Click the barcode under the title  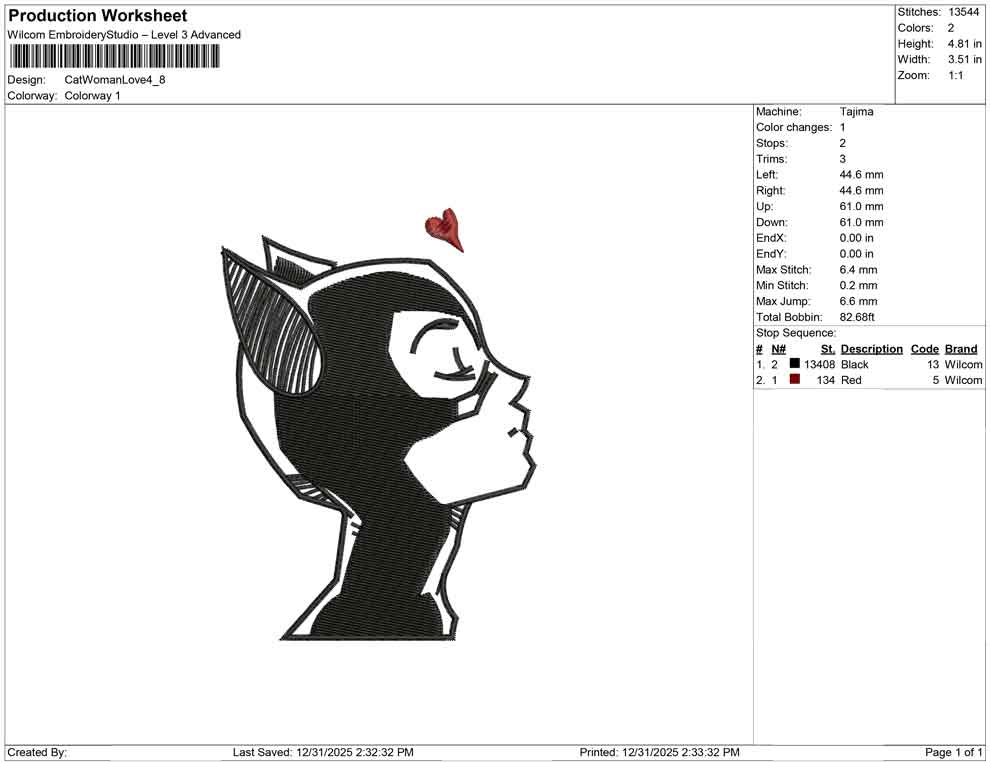tap(114, 56)
